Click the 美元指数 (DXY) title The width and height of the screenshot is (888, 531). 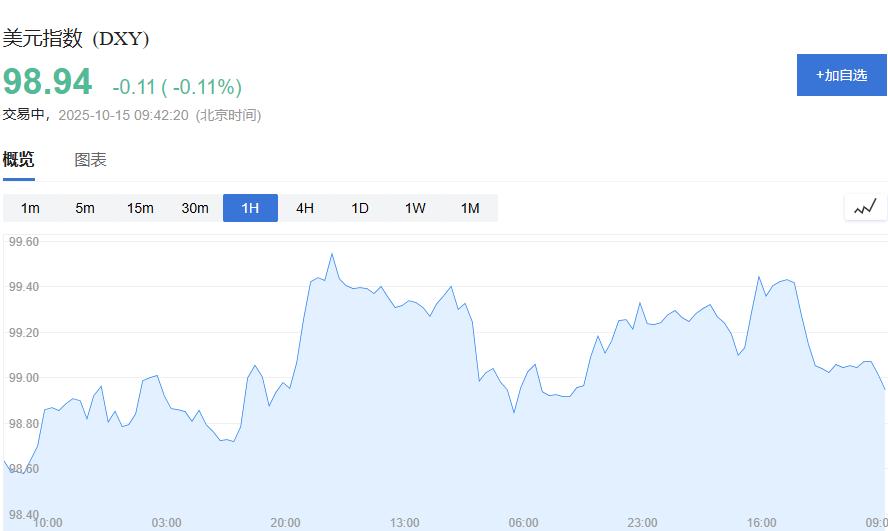pos(76,39)
